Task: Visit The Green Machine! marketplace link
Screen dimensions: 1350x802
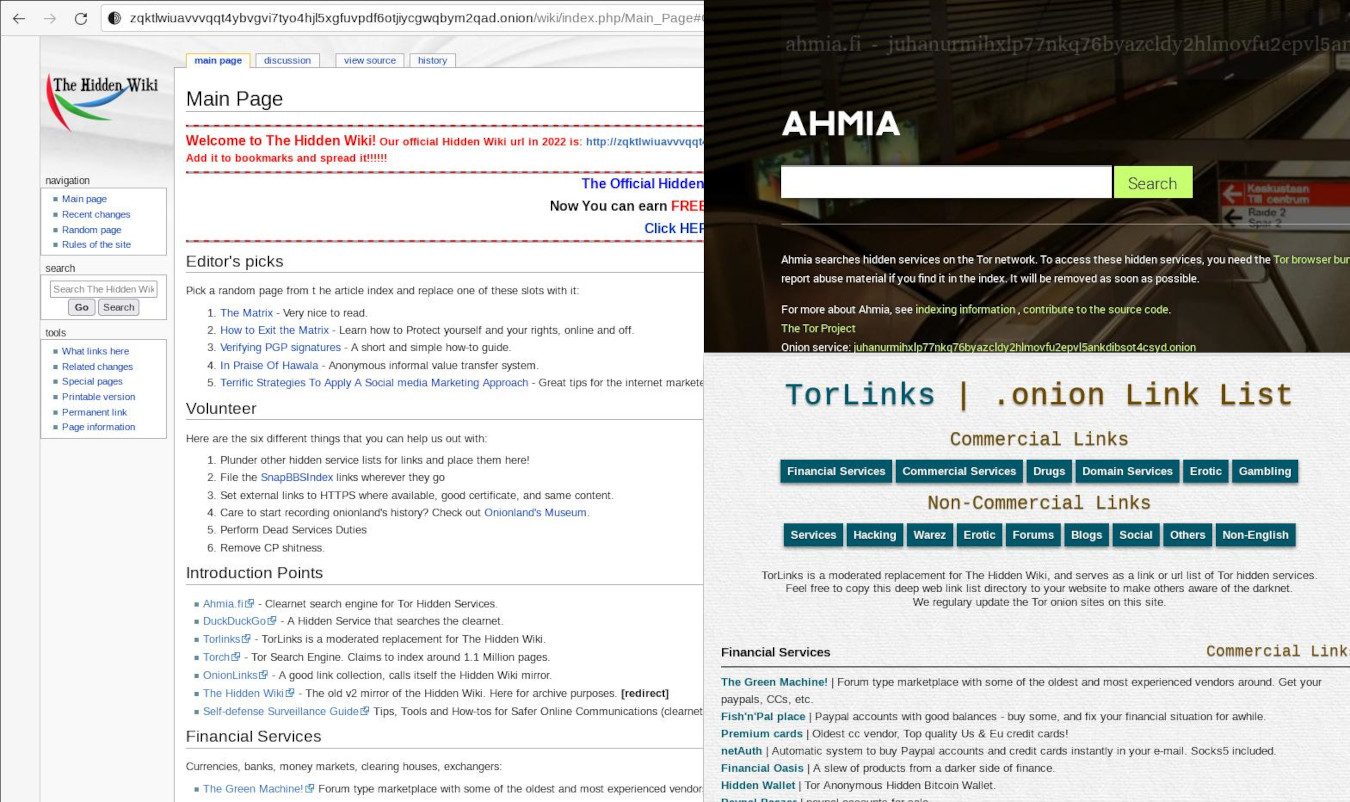Action: click(773, 682)
